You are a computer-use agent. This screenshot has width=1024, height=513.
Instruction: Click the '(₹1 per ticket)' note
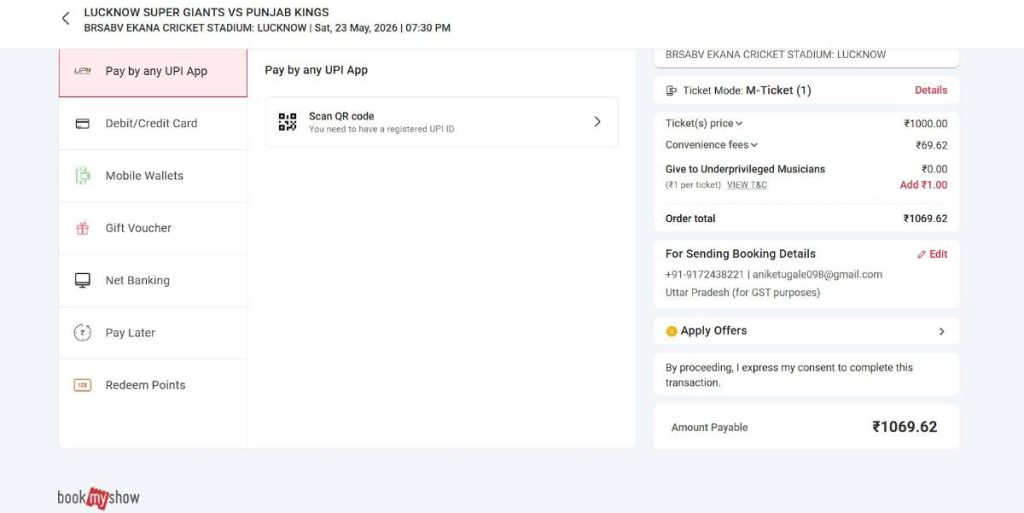[x=693, y=185]
